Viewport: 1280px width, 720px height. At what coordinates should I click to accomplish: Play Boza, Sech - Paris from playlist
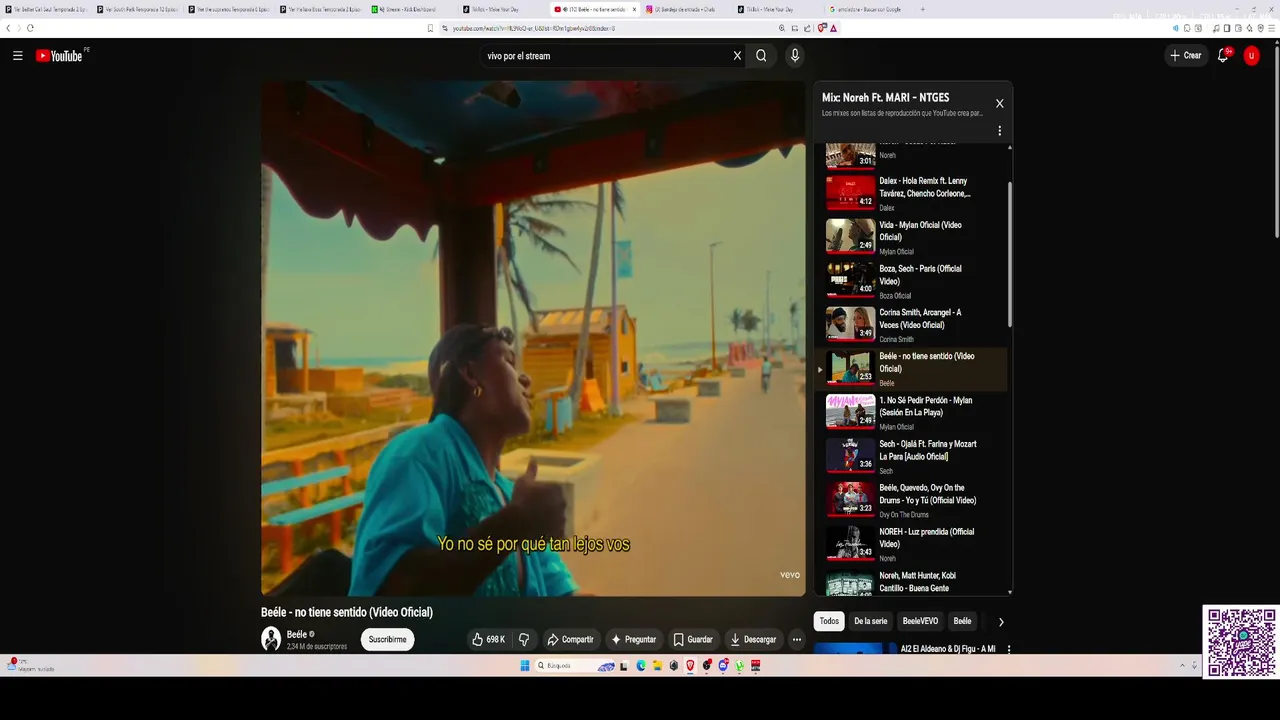click(x=910, y=281)
